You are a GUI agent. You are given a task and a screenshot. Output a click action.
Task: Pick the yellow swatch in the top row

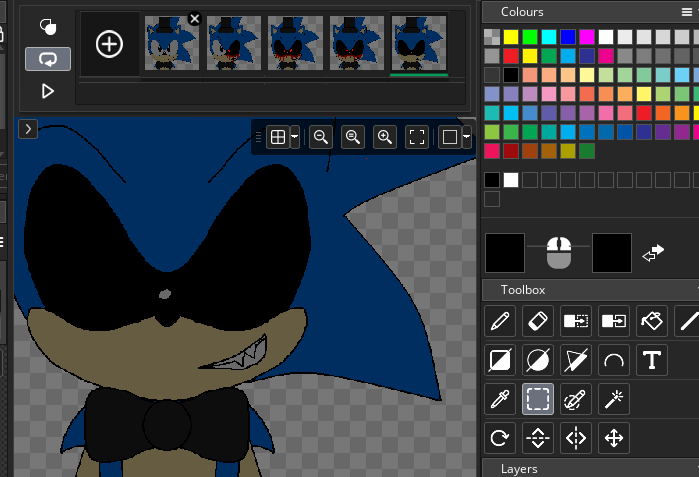click(x=511, y=37)
